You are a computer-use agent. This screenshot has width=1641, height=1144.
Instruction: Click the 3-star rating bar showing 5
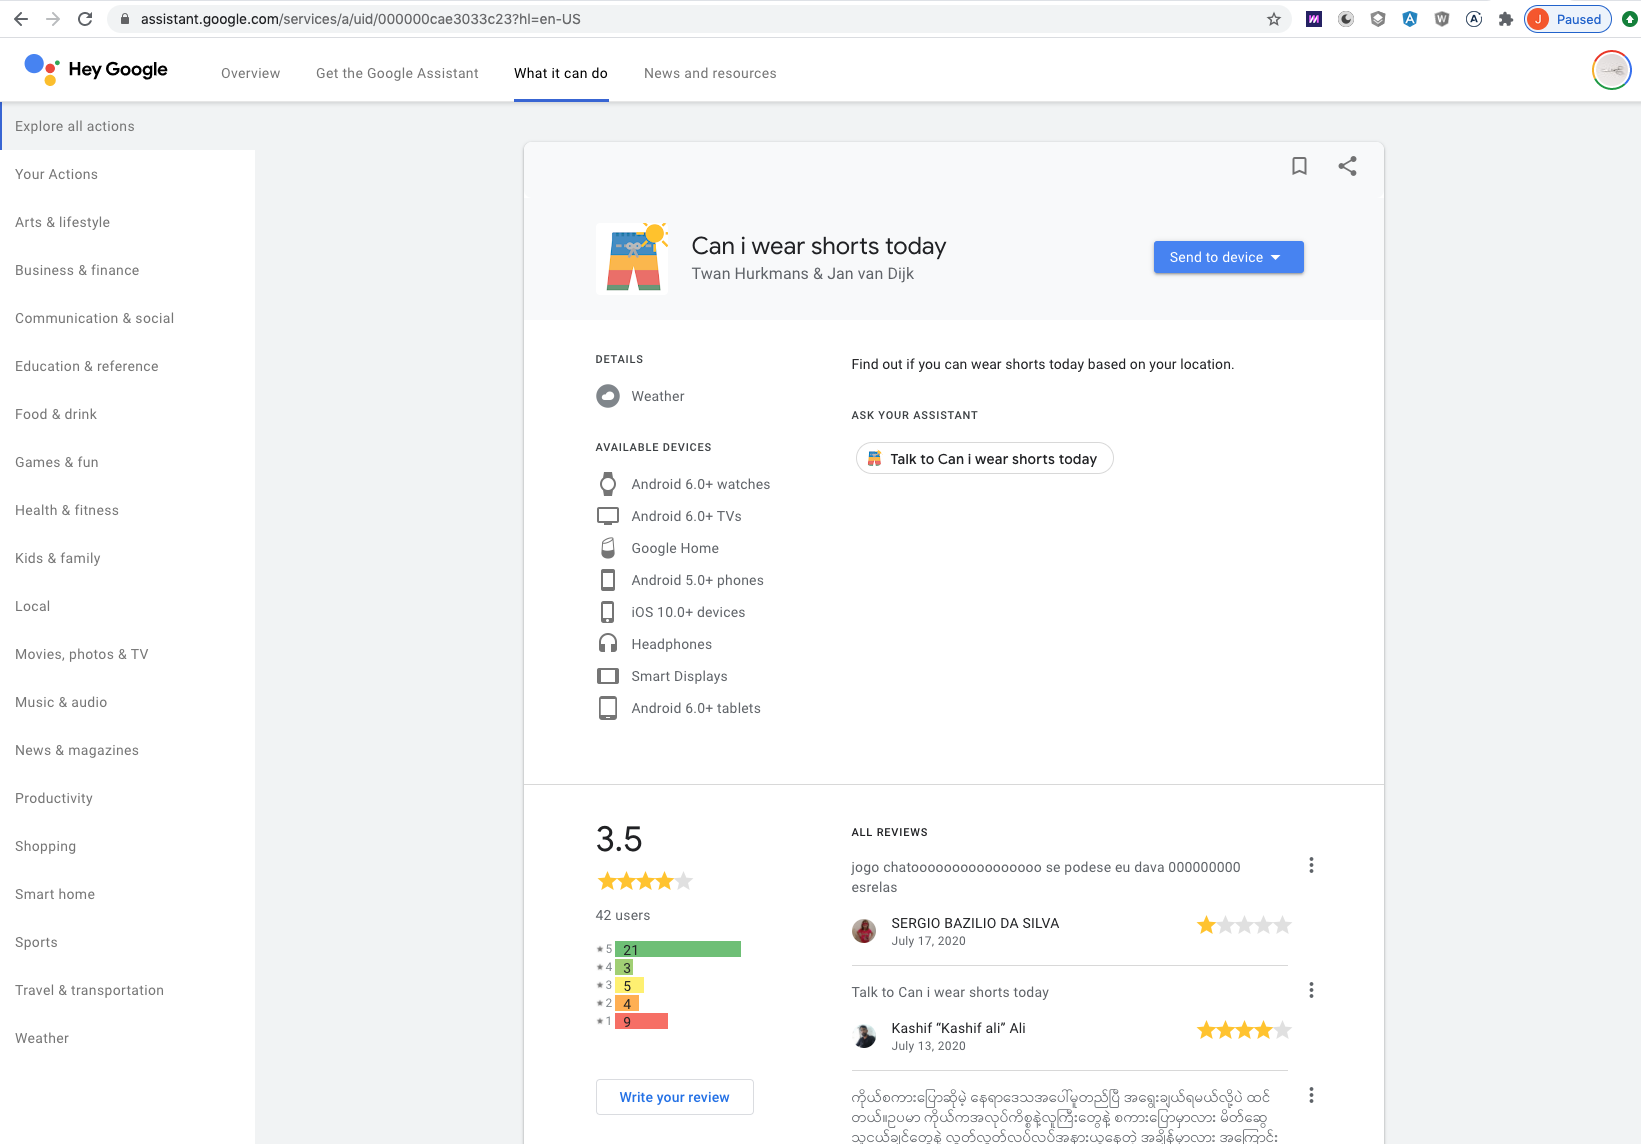pos(629,985)
